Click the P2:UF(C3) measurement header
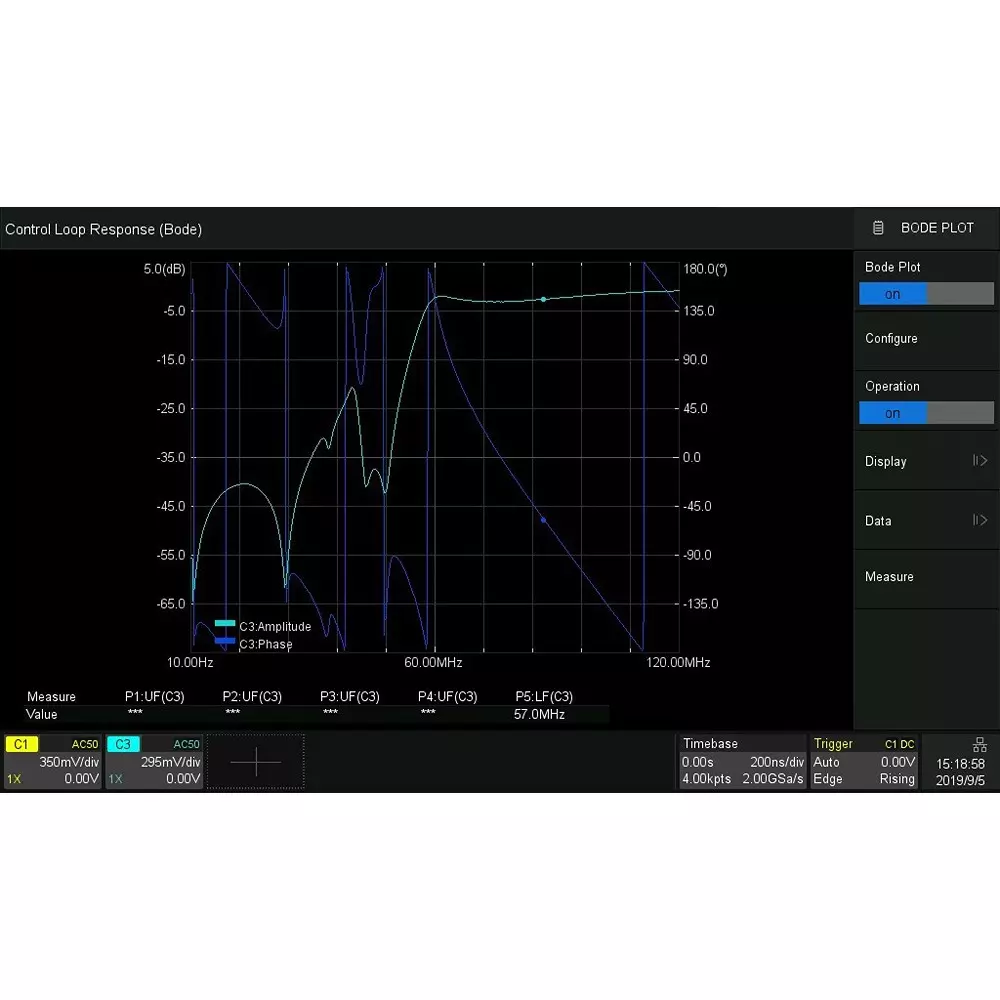 pos(252,696)
